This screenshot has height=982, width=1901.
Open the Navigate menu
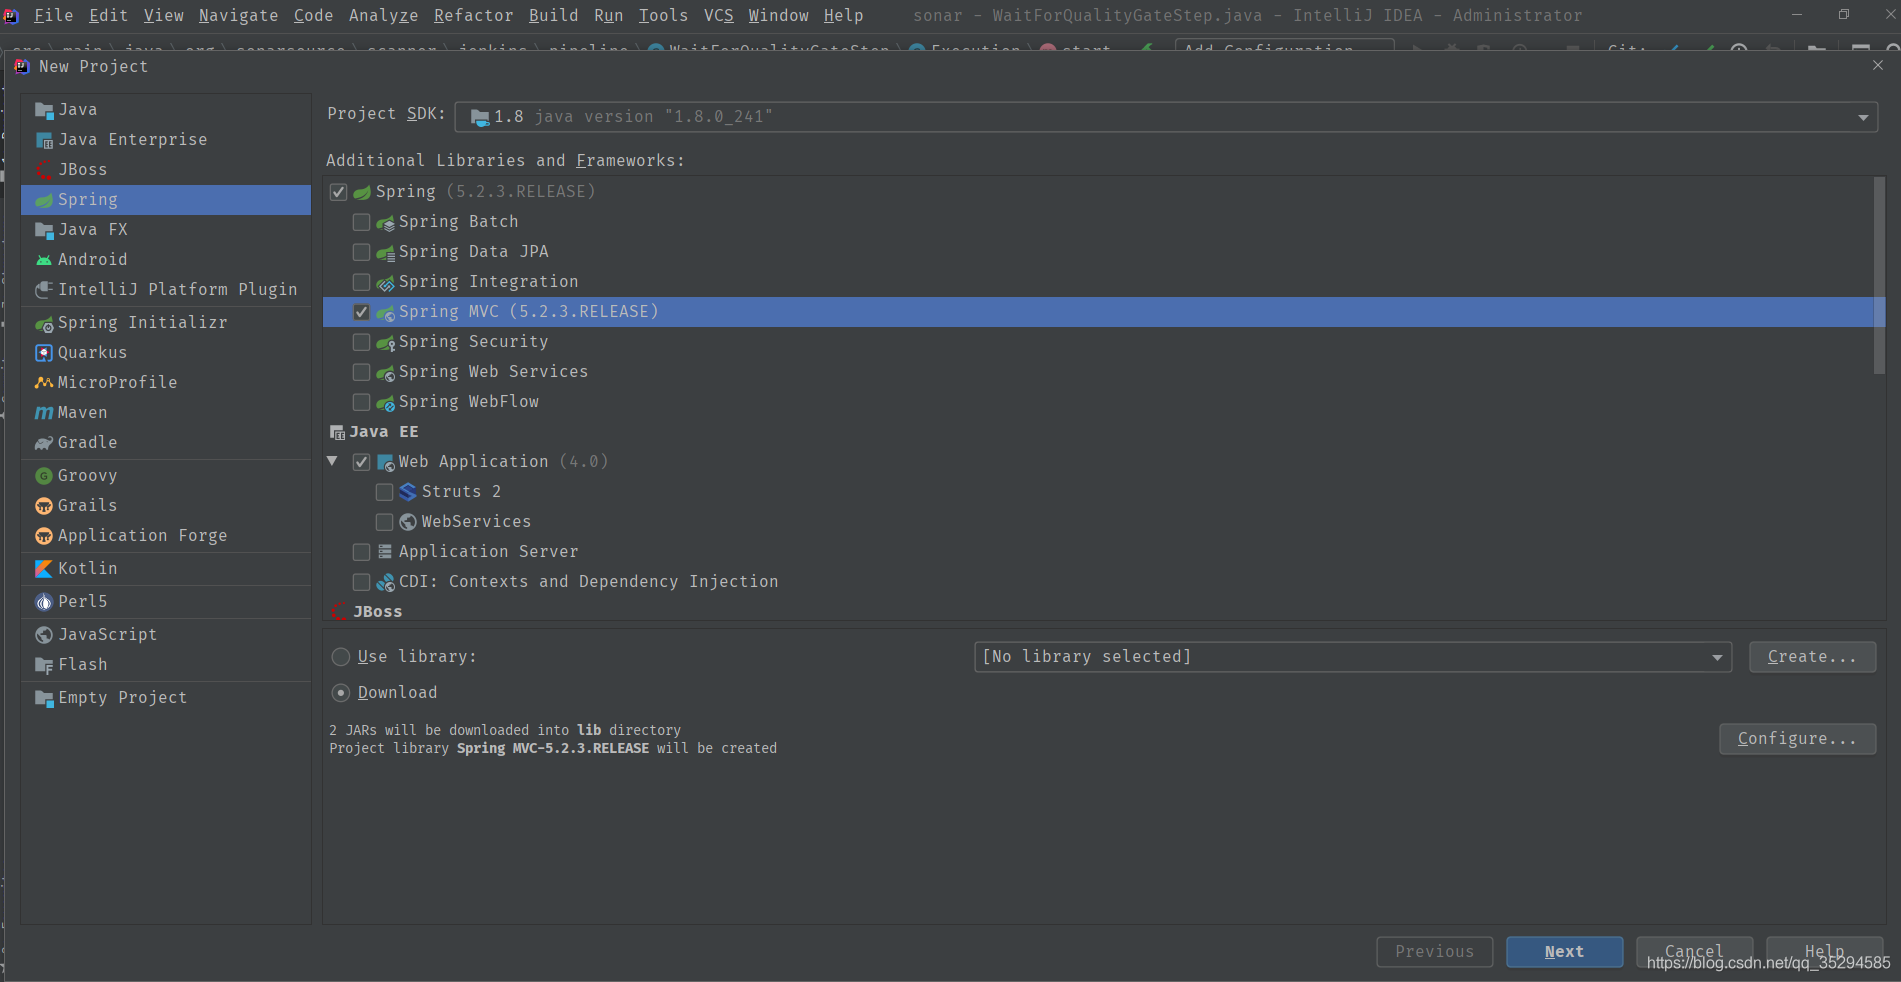[x=238, y=15]
